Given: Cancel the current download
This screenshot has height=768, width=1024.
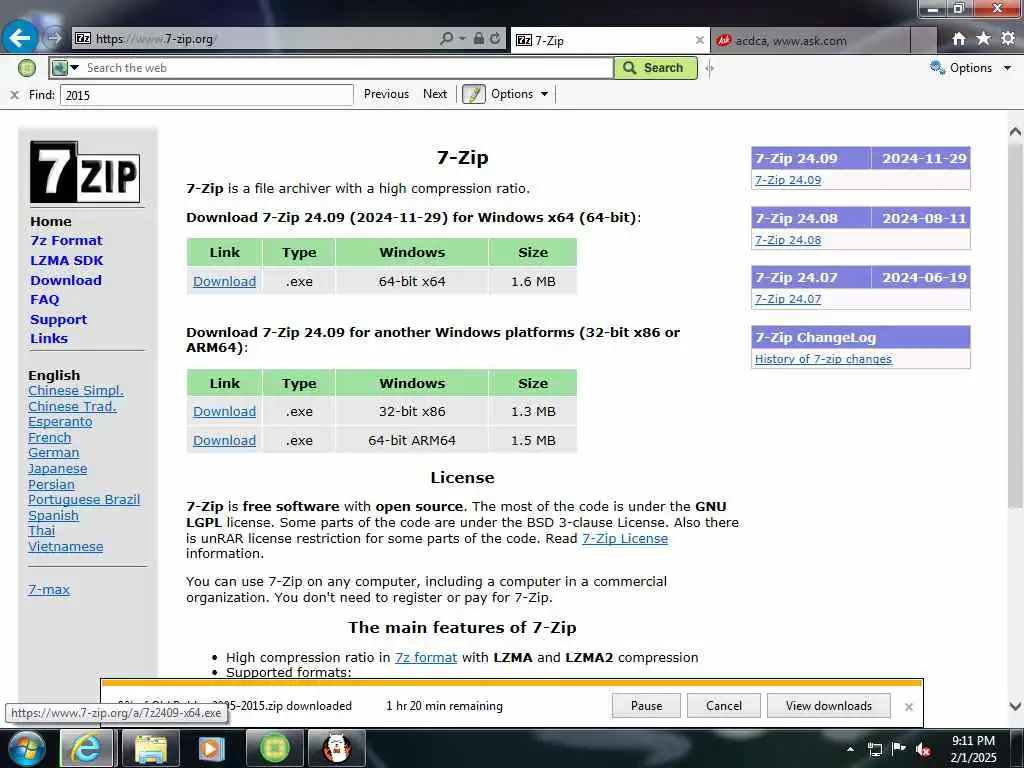Looking at the screenshot, I should pos(724,706).
